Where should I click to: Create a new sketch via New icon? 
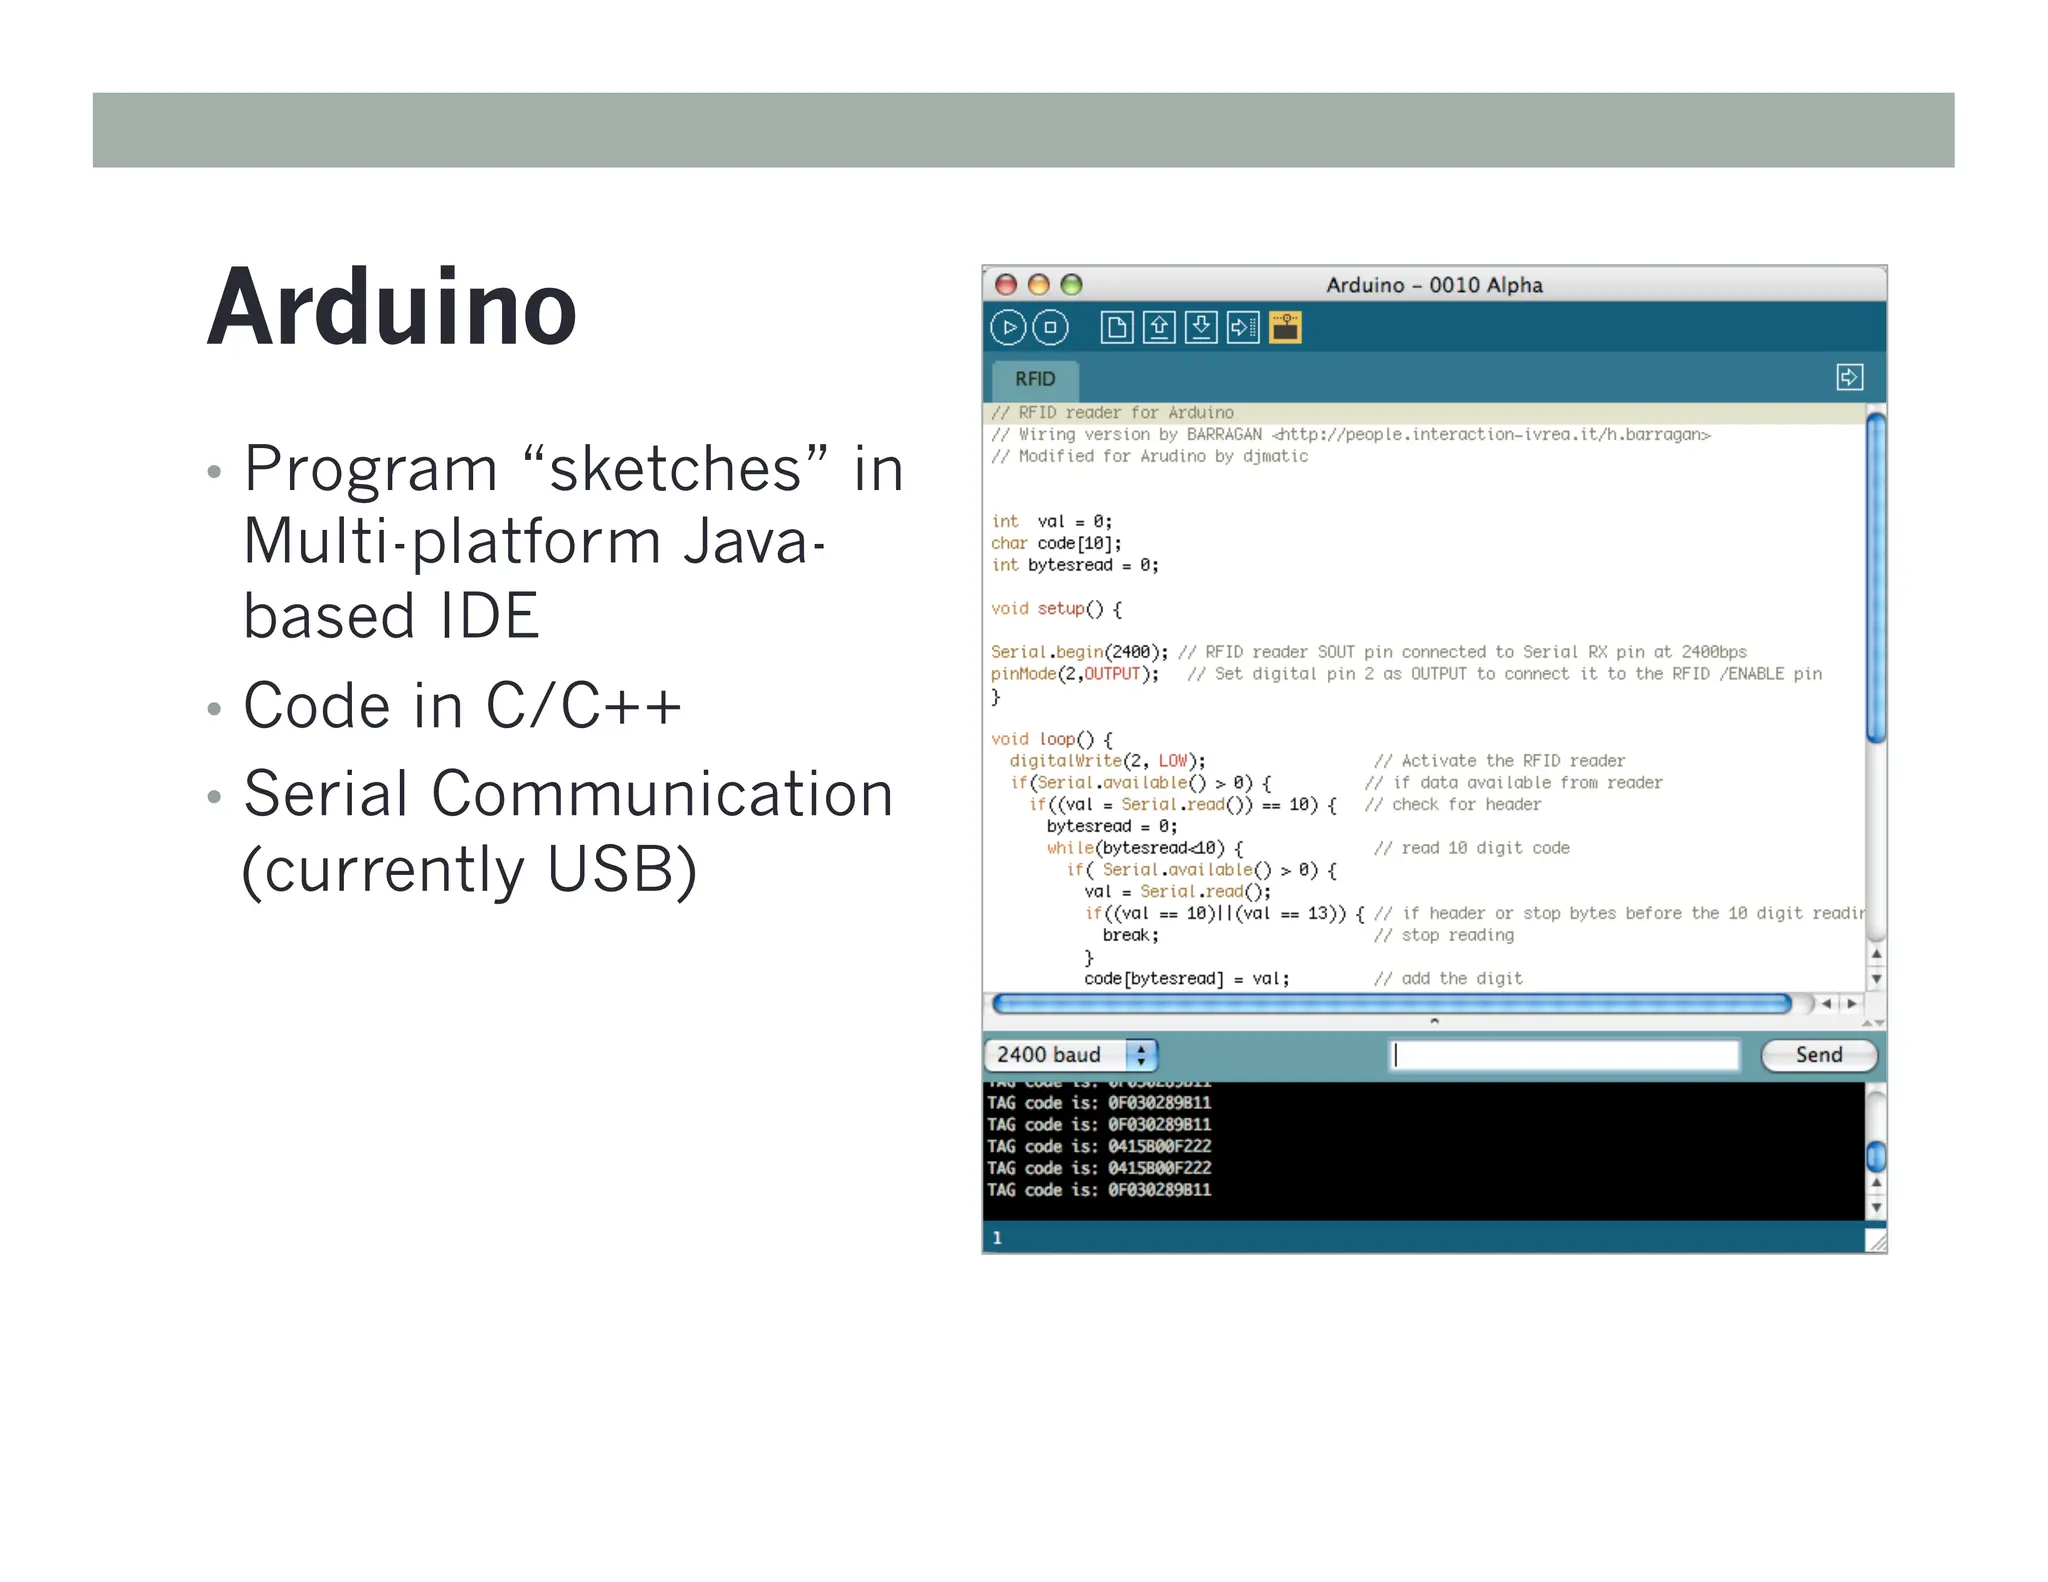pos(1116,327)
